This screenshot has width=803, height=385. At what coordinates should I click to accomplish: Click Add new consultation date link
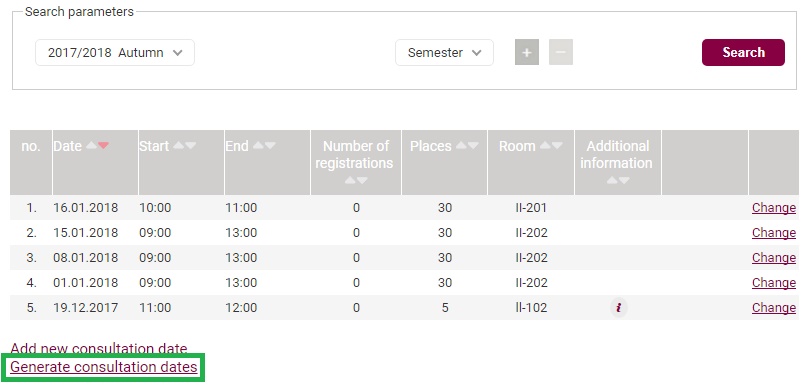pyautogui.click(x=99, y=349)
